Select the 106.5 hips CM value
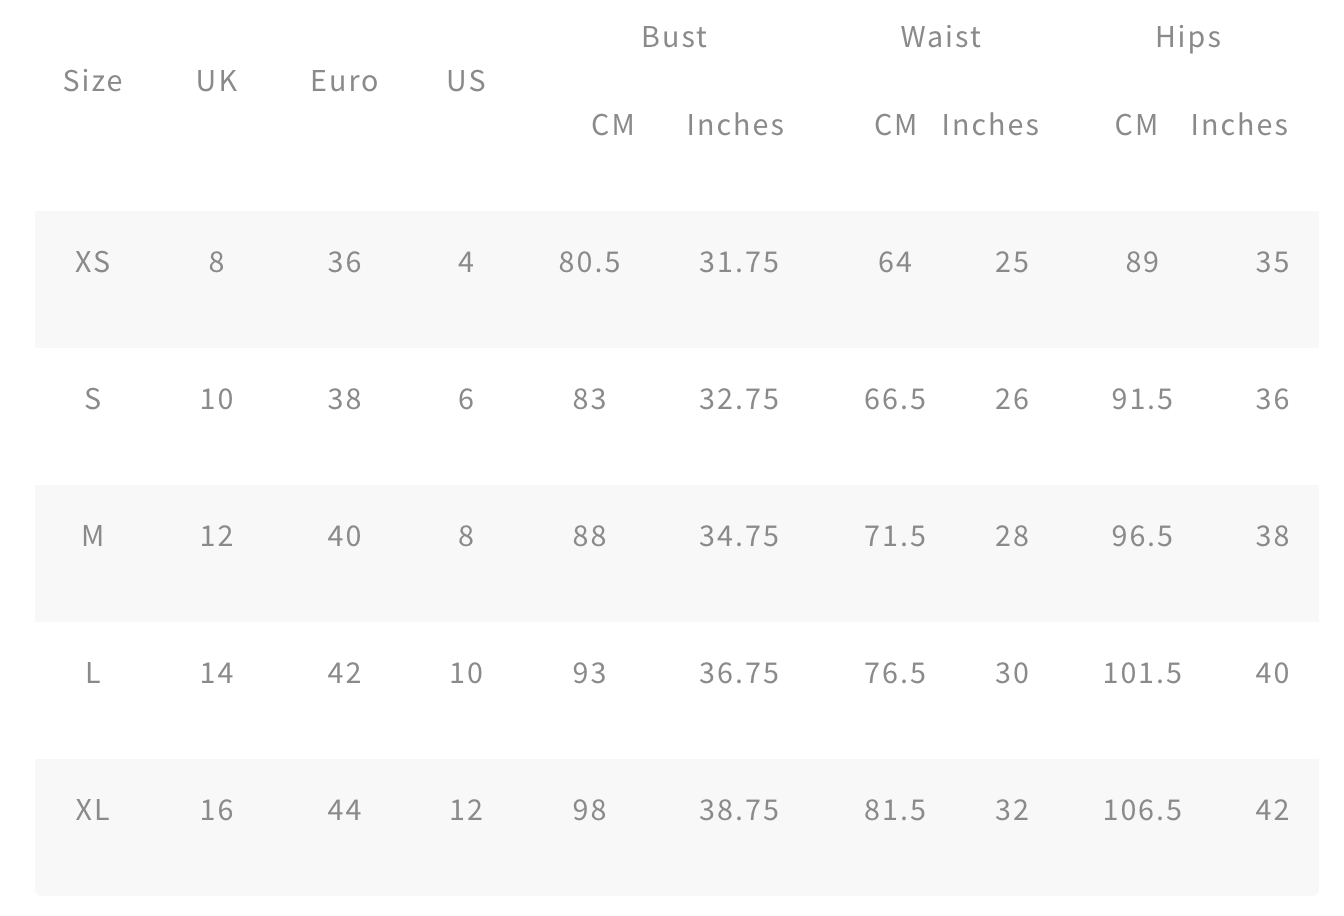 1142,809
